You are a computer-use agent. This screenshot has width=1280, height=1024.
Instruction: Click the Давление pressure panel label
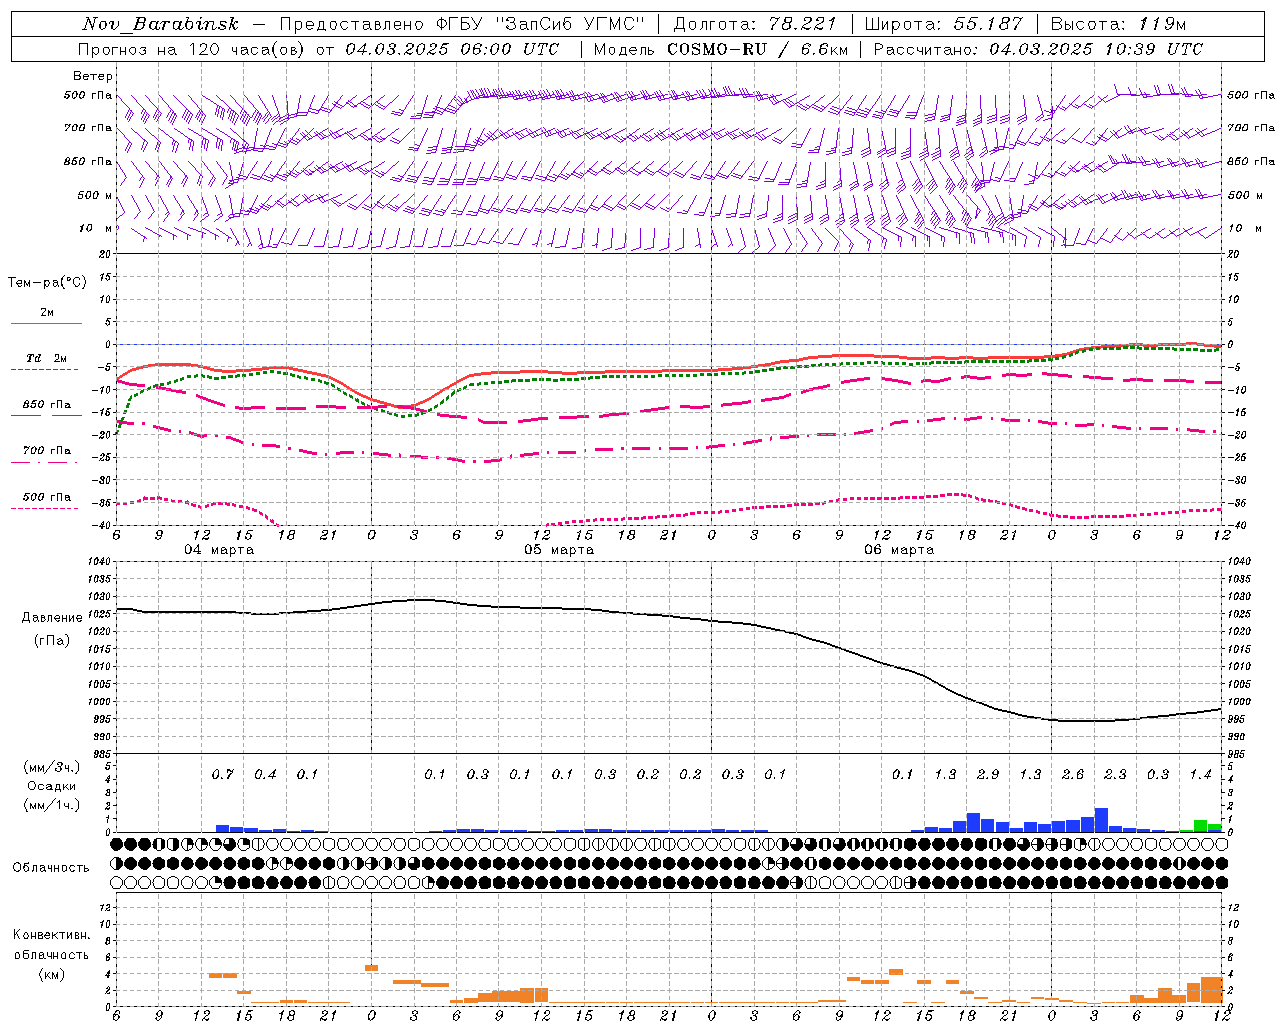pos(52,617)
